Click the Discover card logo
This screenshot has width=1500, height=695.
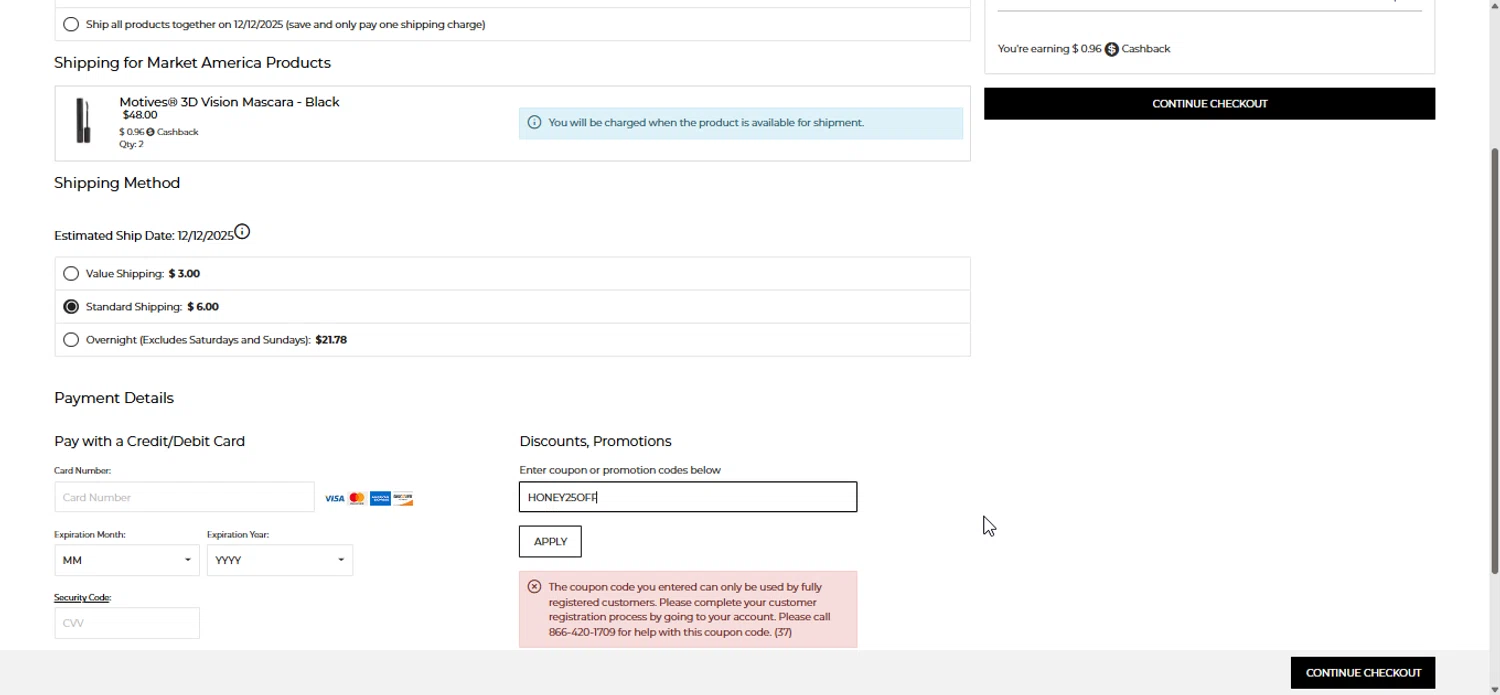[403, 498]
